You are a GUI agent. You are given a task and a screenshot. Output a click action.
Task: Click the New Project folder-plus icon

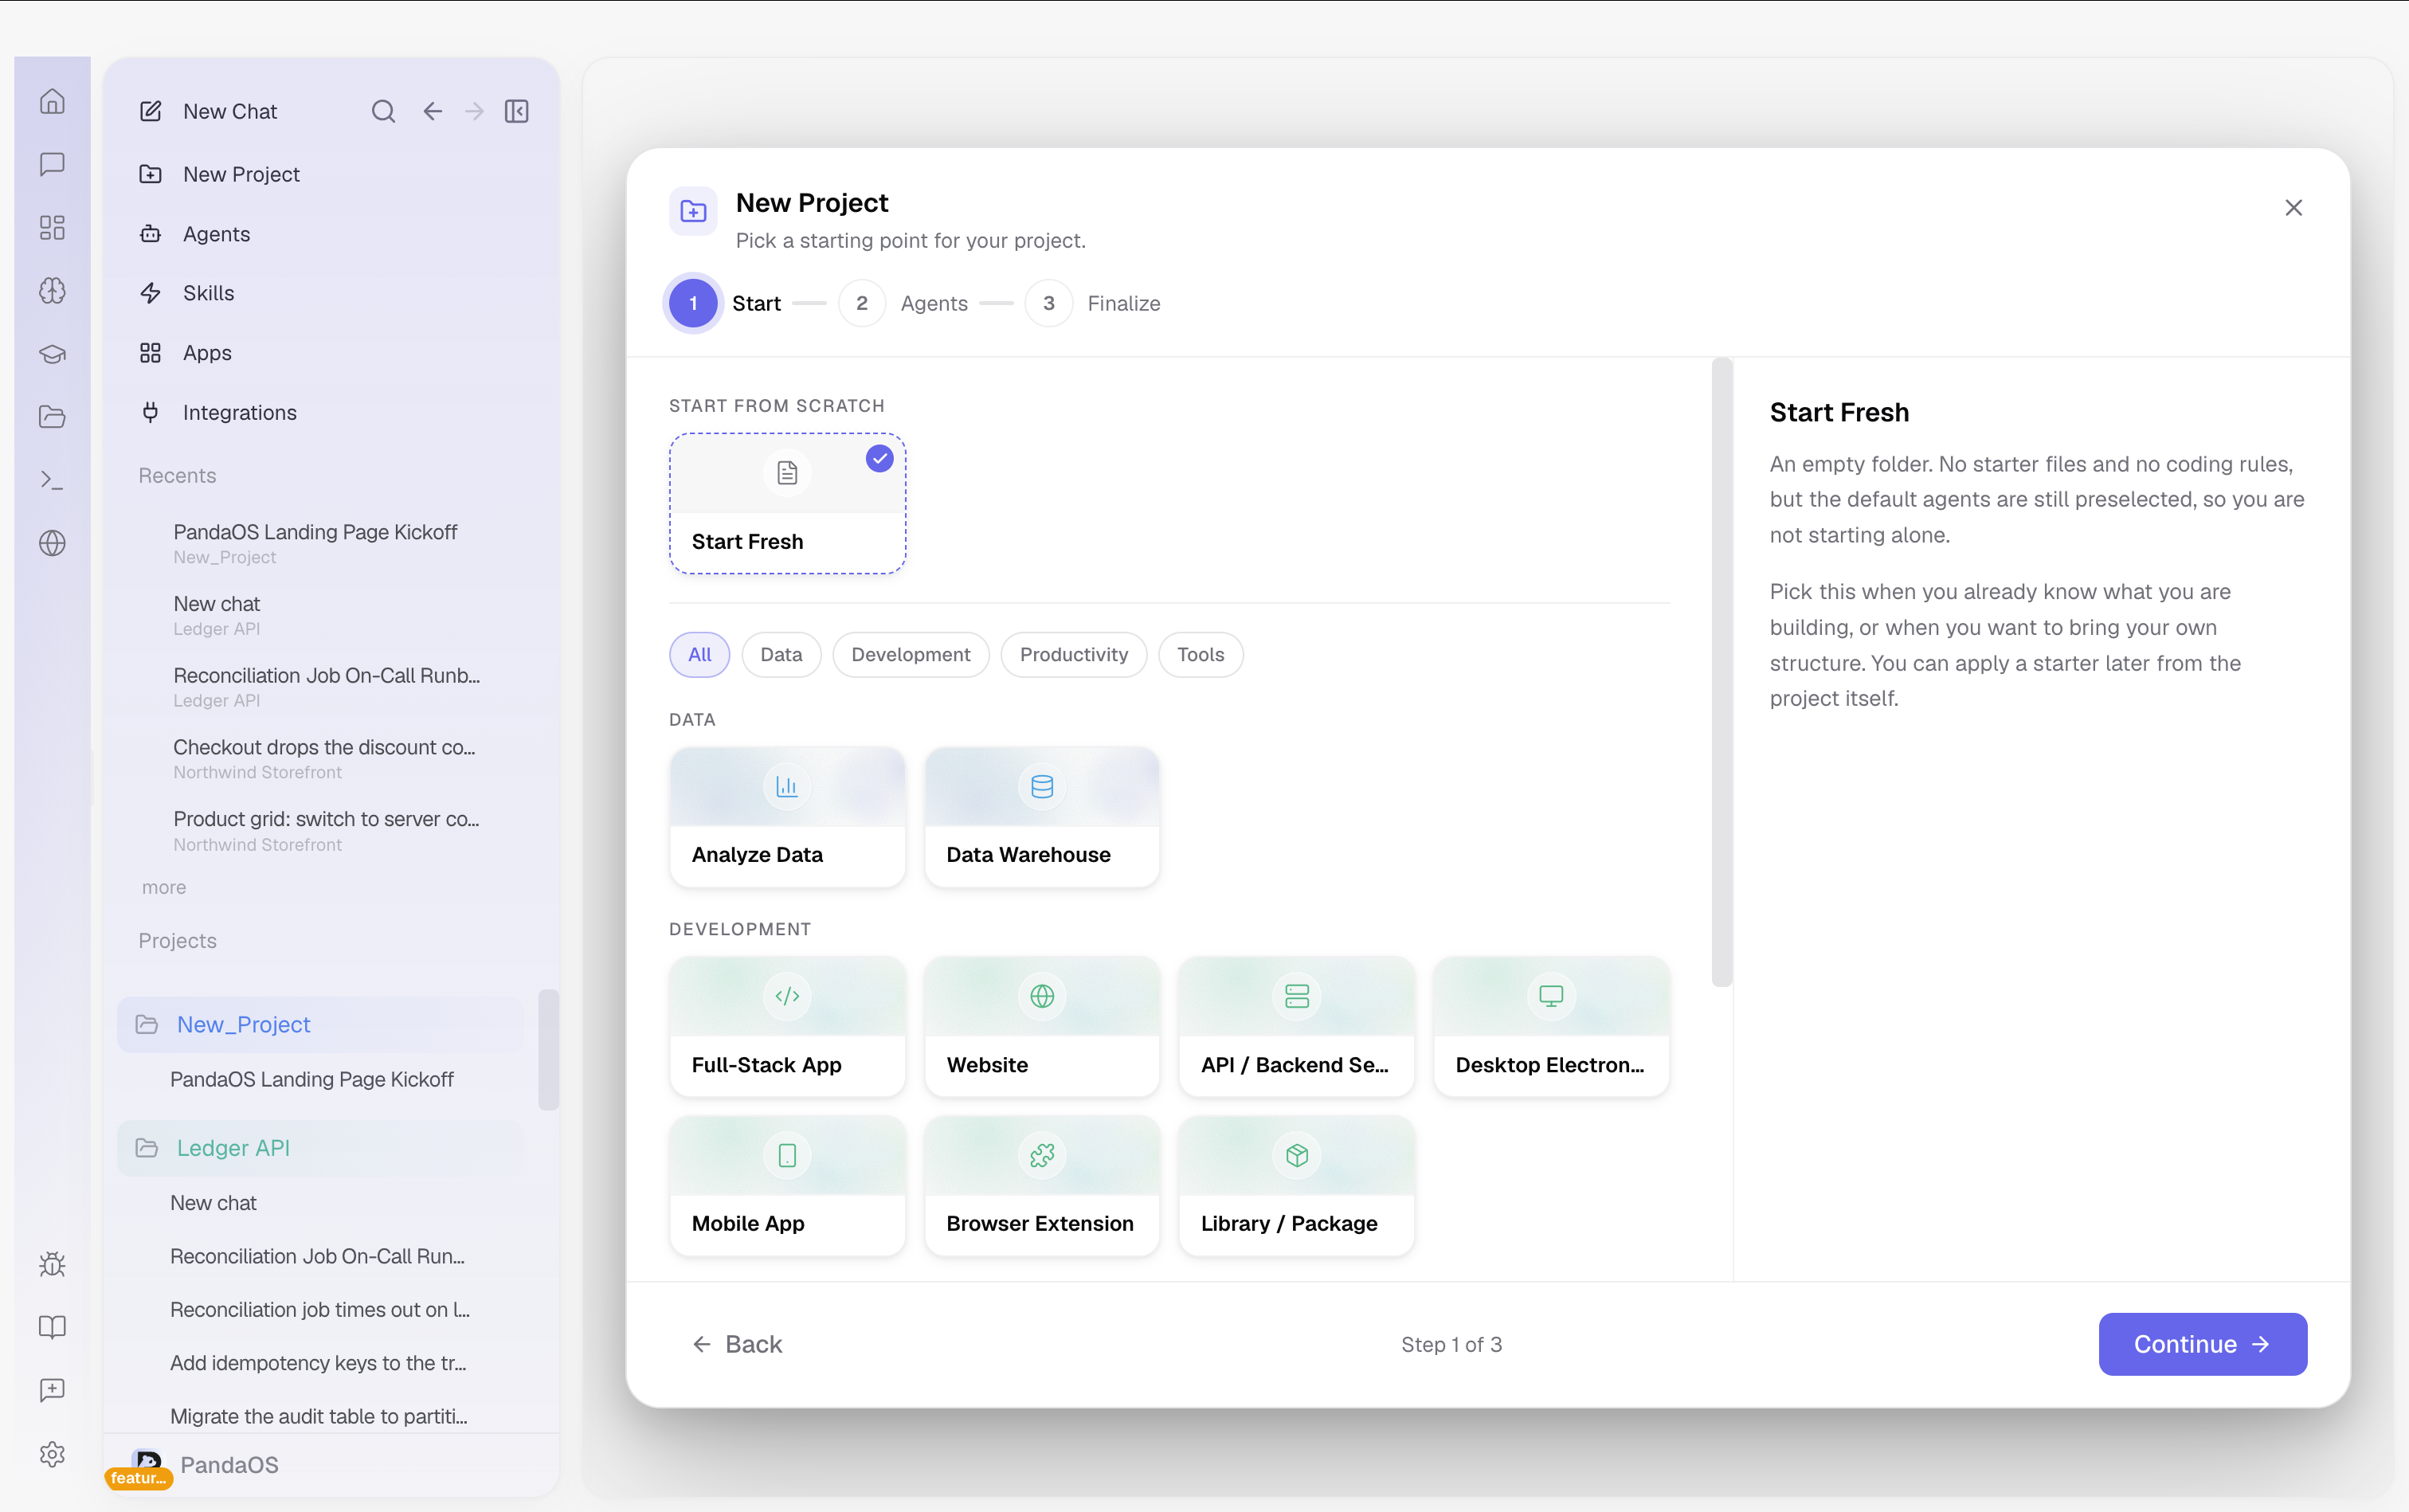(x=150, y=174)
